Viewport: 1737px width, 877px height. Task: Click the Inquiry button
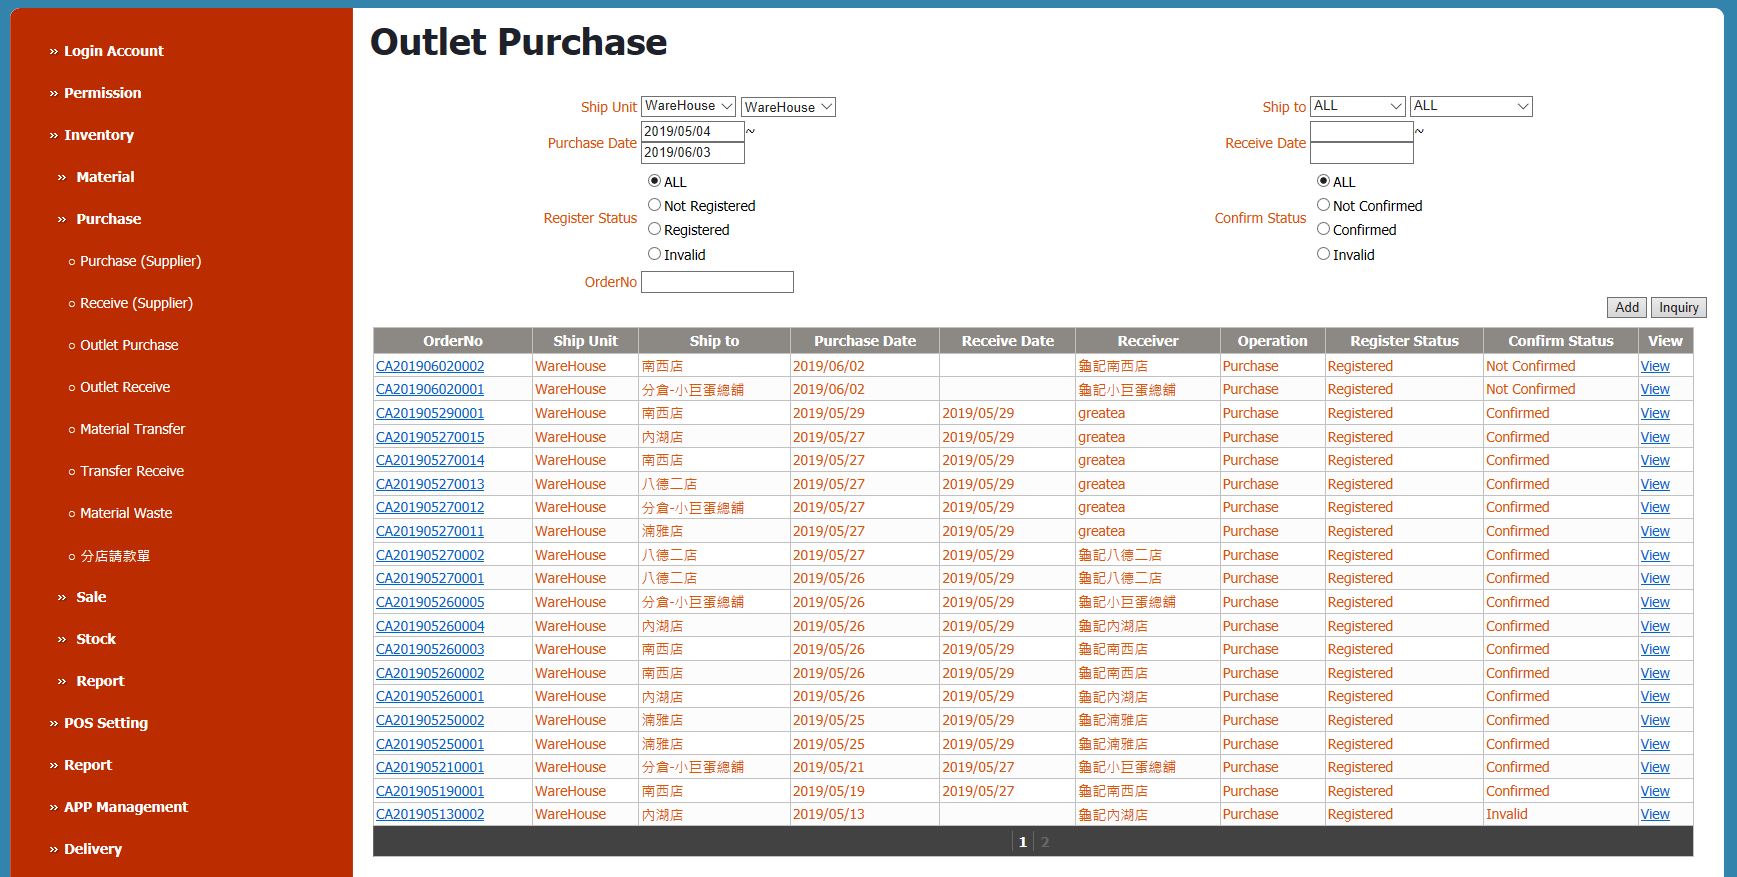coord(1679,307)
